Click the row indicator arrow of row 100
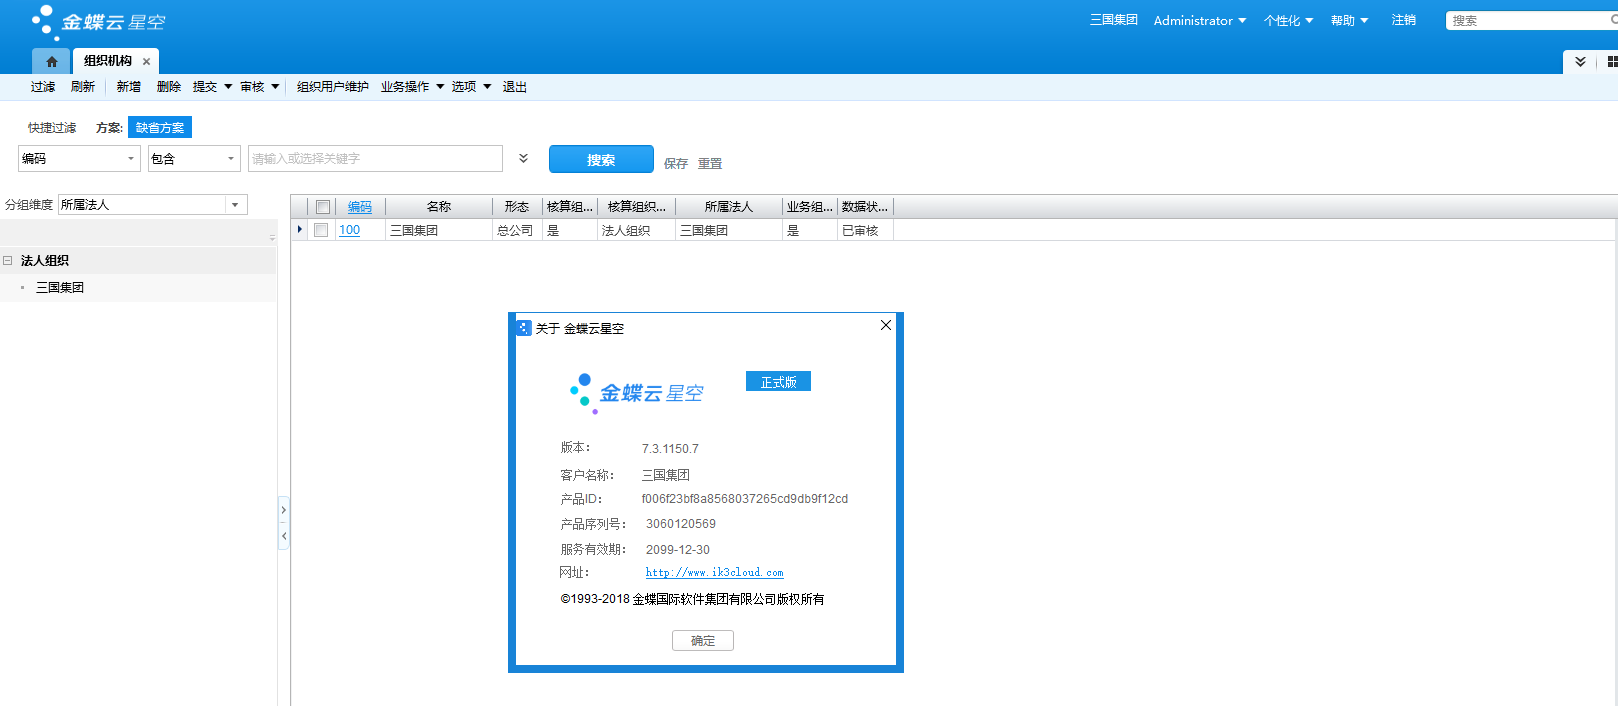This screenshot has height=706, width=1618. pos(300,230)
